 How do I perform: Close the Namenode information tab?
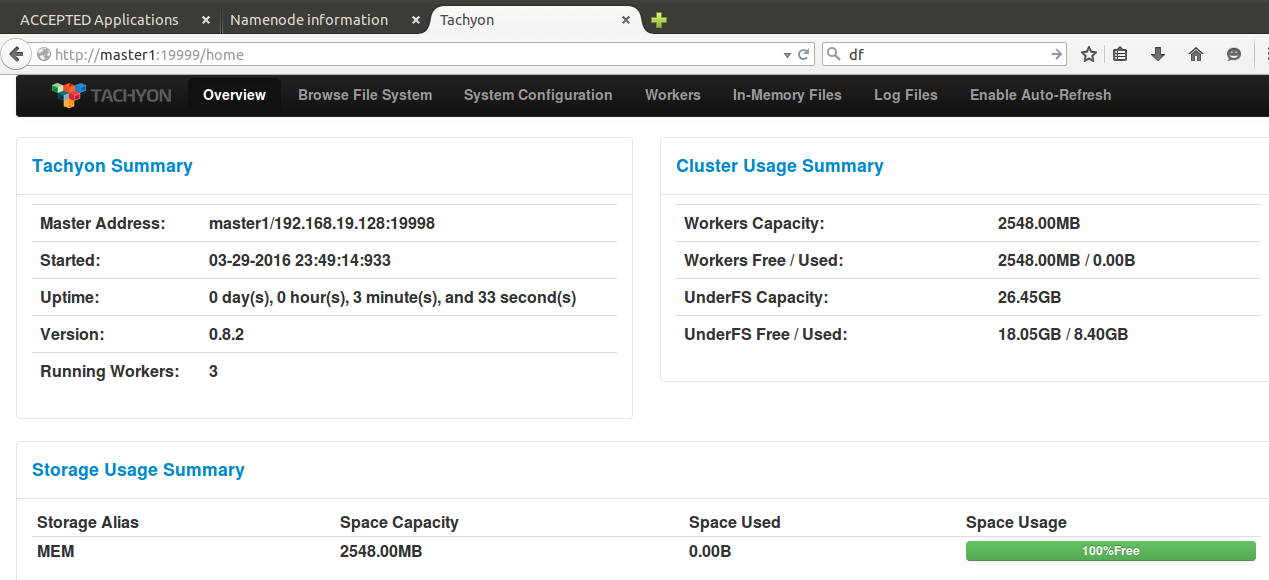414,20
